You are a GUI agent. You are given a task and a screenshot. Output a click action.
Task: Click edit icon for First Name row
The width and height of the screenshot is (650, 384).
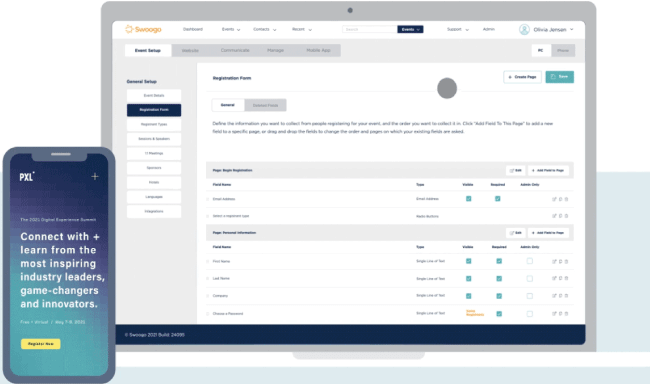(554, 261)
